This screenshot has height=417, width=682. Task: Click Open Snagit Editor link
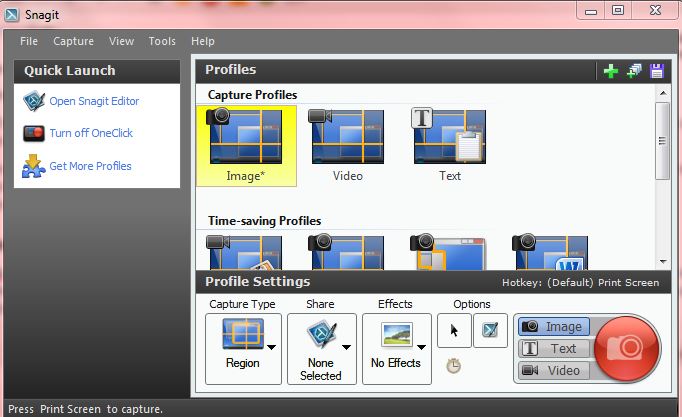94,101
